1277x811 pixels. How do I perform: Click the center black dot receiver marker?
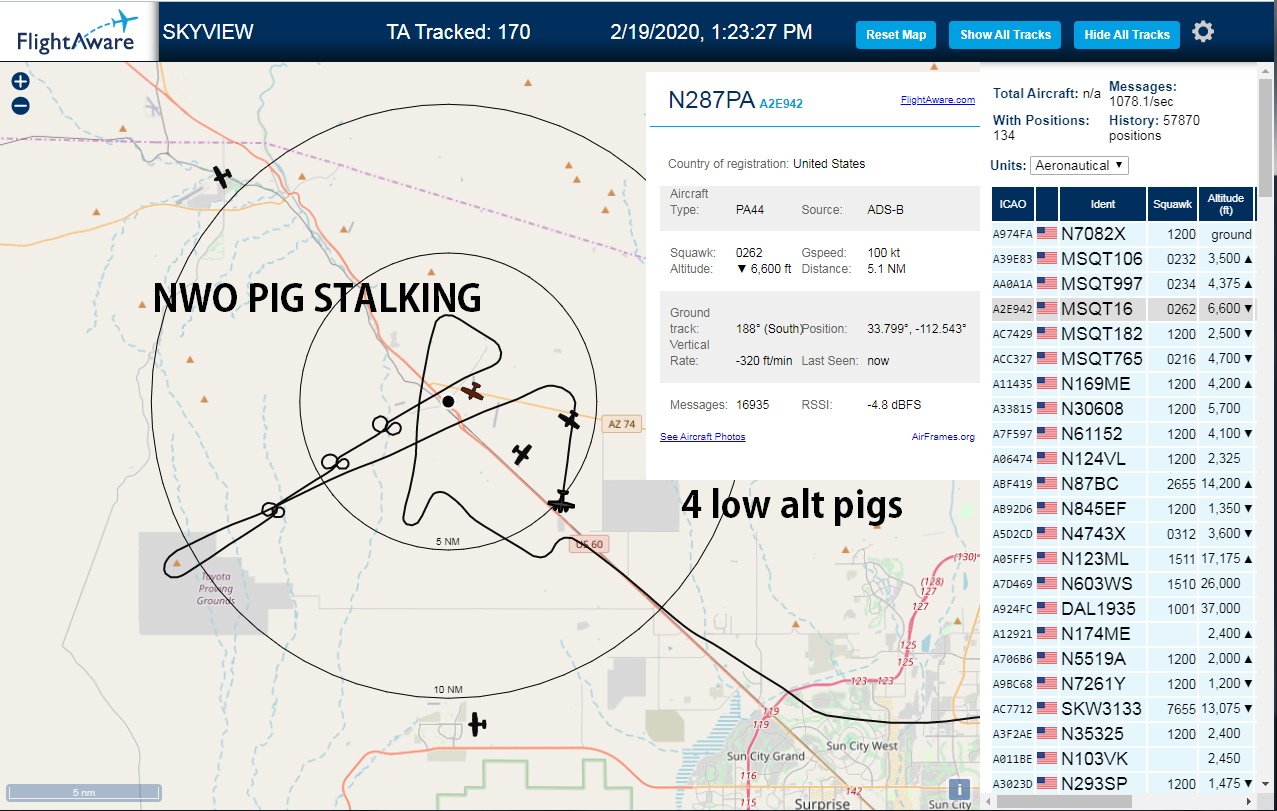click(x=448, y=401)
